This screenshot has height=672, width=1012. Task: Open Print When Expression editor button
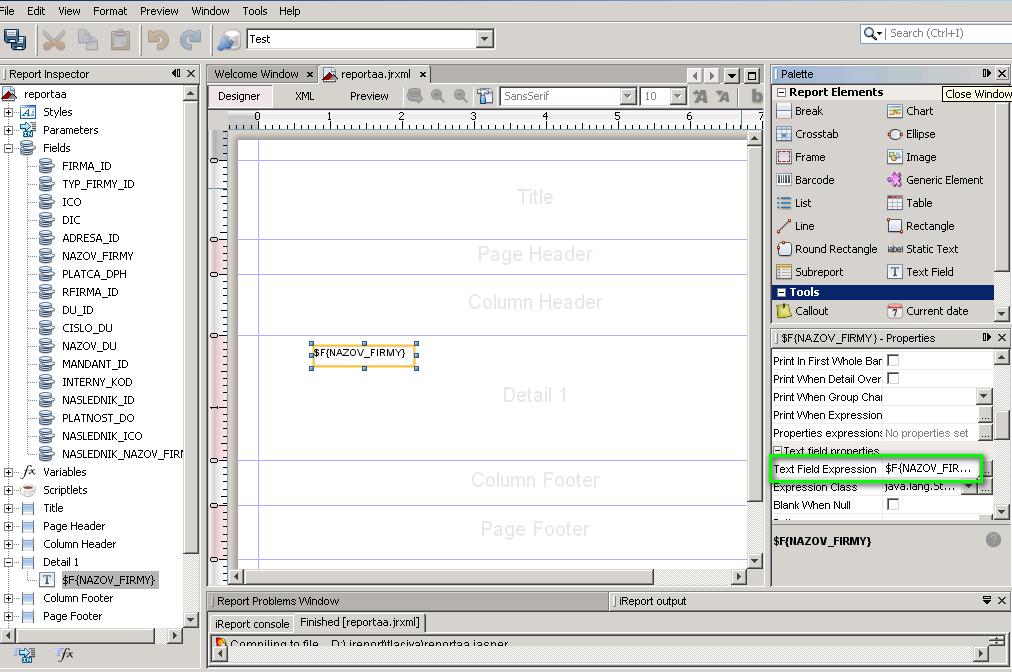pyautogui.click(x=985, y=415)
